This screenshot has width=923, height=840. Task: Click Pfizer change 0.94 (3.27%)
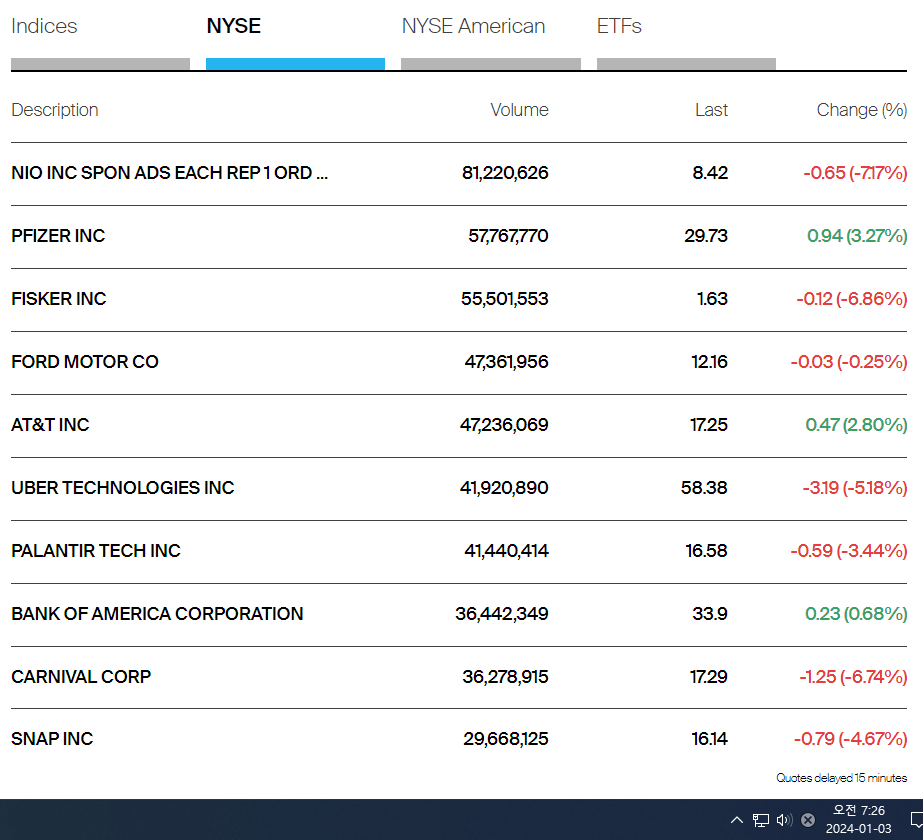pos(856,236)
